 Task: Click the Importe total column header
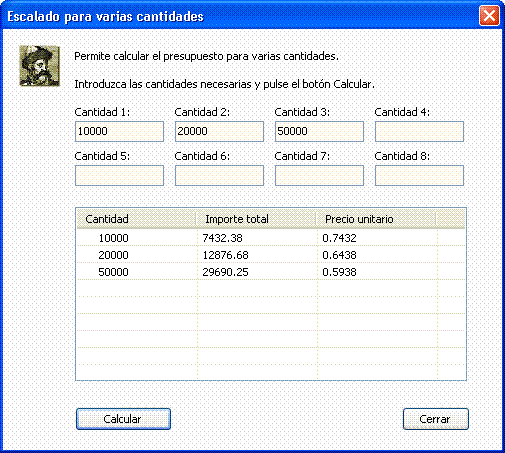pos(256,219)
